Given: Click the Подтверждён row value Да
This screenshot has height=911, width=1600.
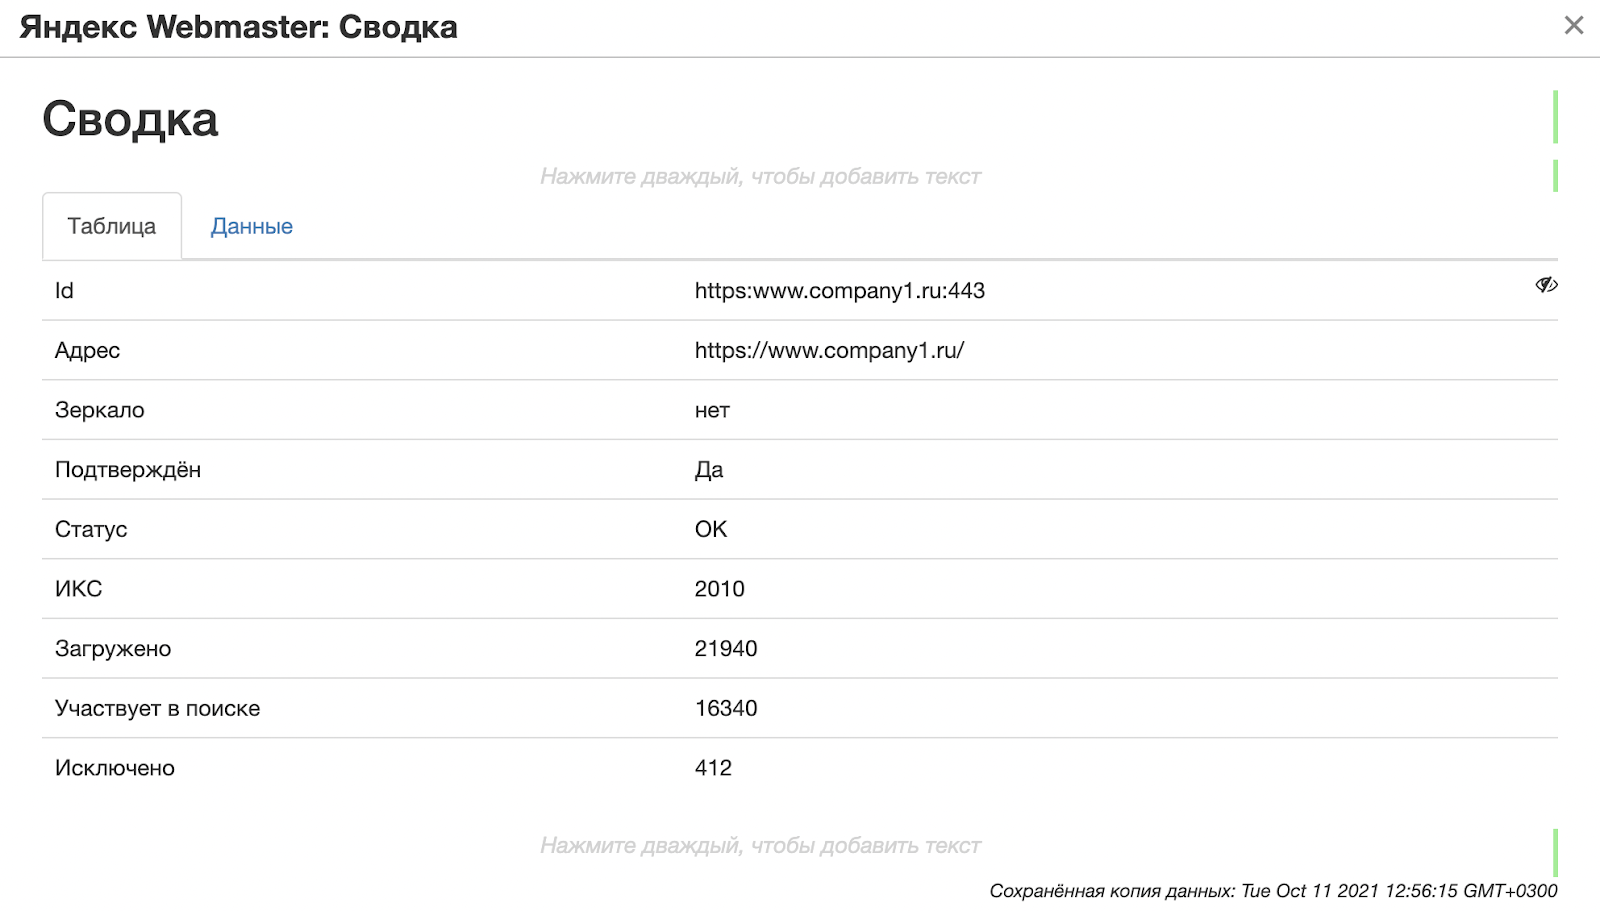Looking at the screenshot, I should 709,470.
